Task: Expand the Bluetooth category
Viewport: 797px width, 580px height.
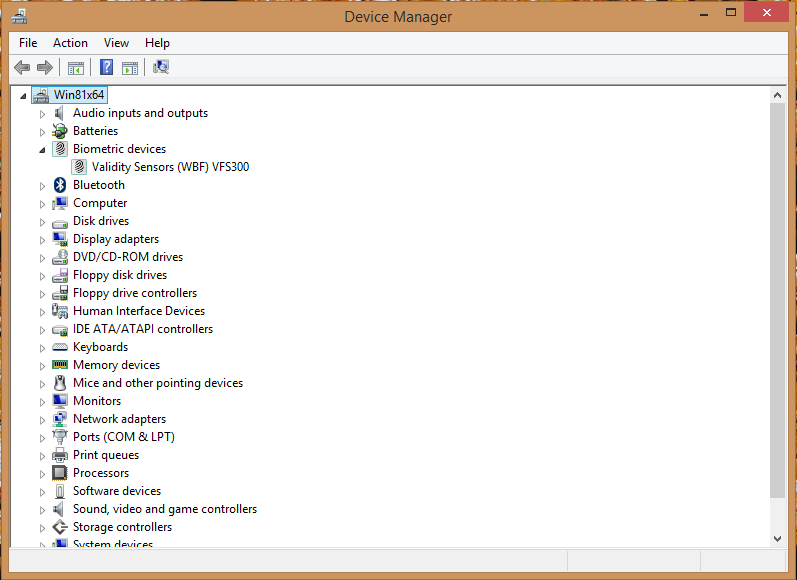Action: pyautogui.click(x=42, y=186)
